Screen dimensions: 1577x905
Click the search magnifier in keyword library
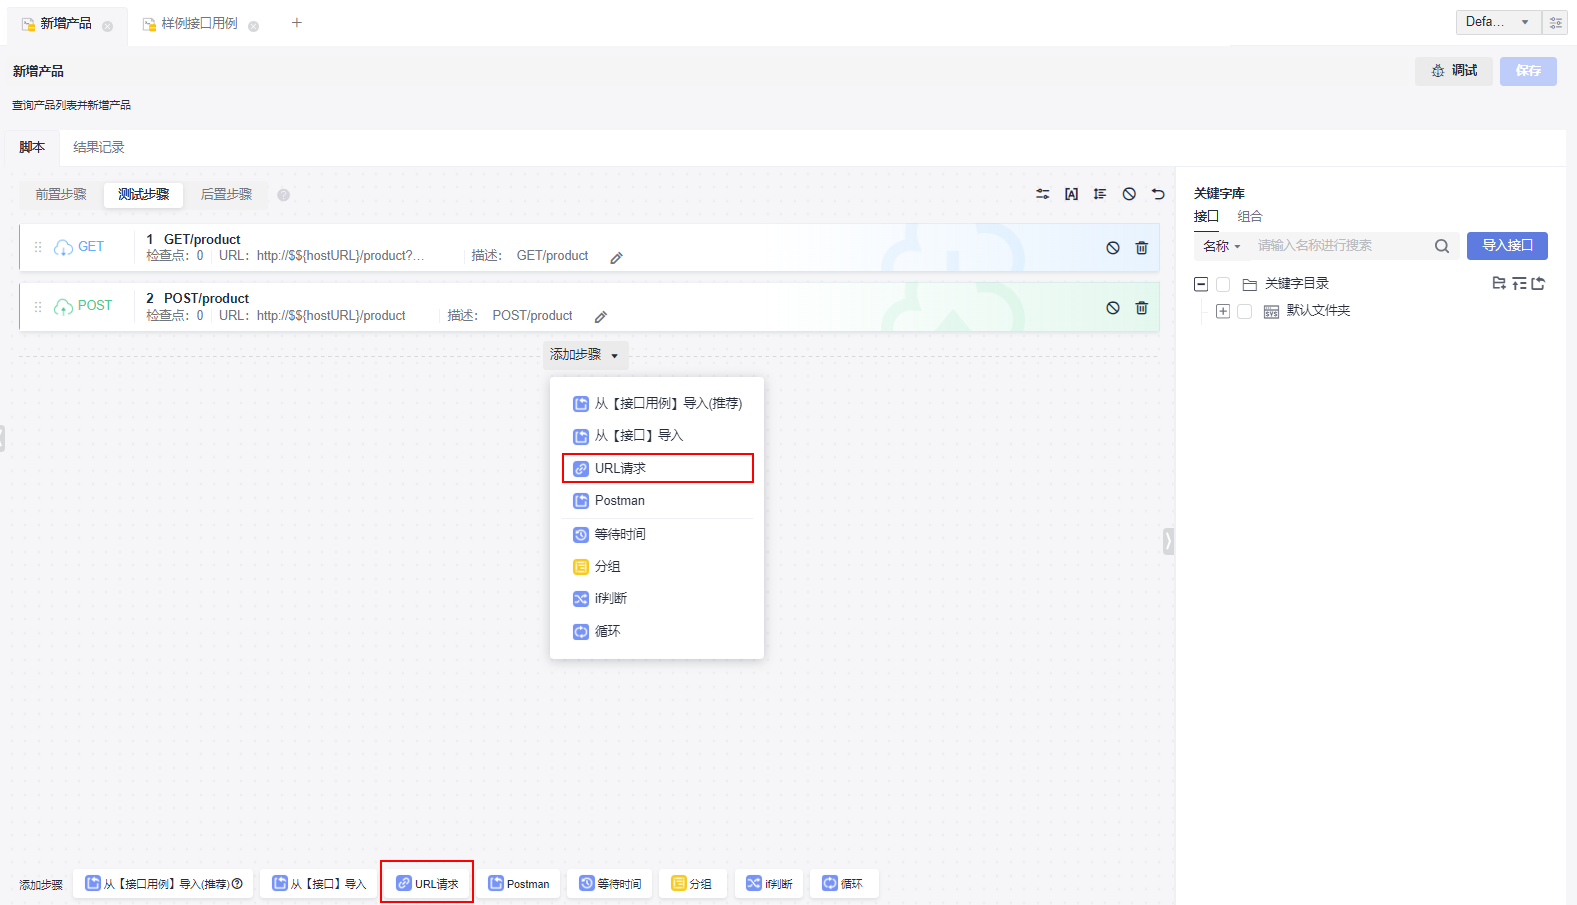point(1441,246)
